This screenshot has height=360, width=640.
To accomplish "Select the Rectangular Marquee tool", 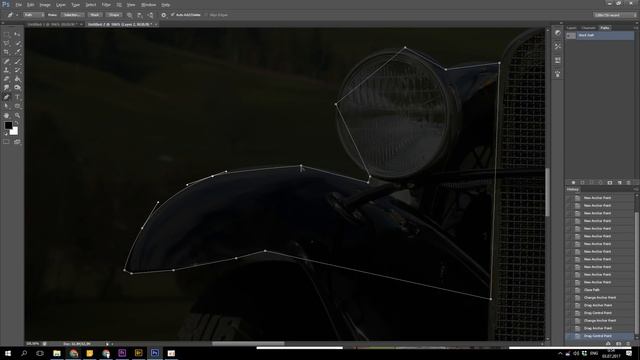I will pos(6,35).
